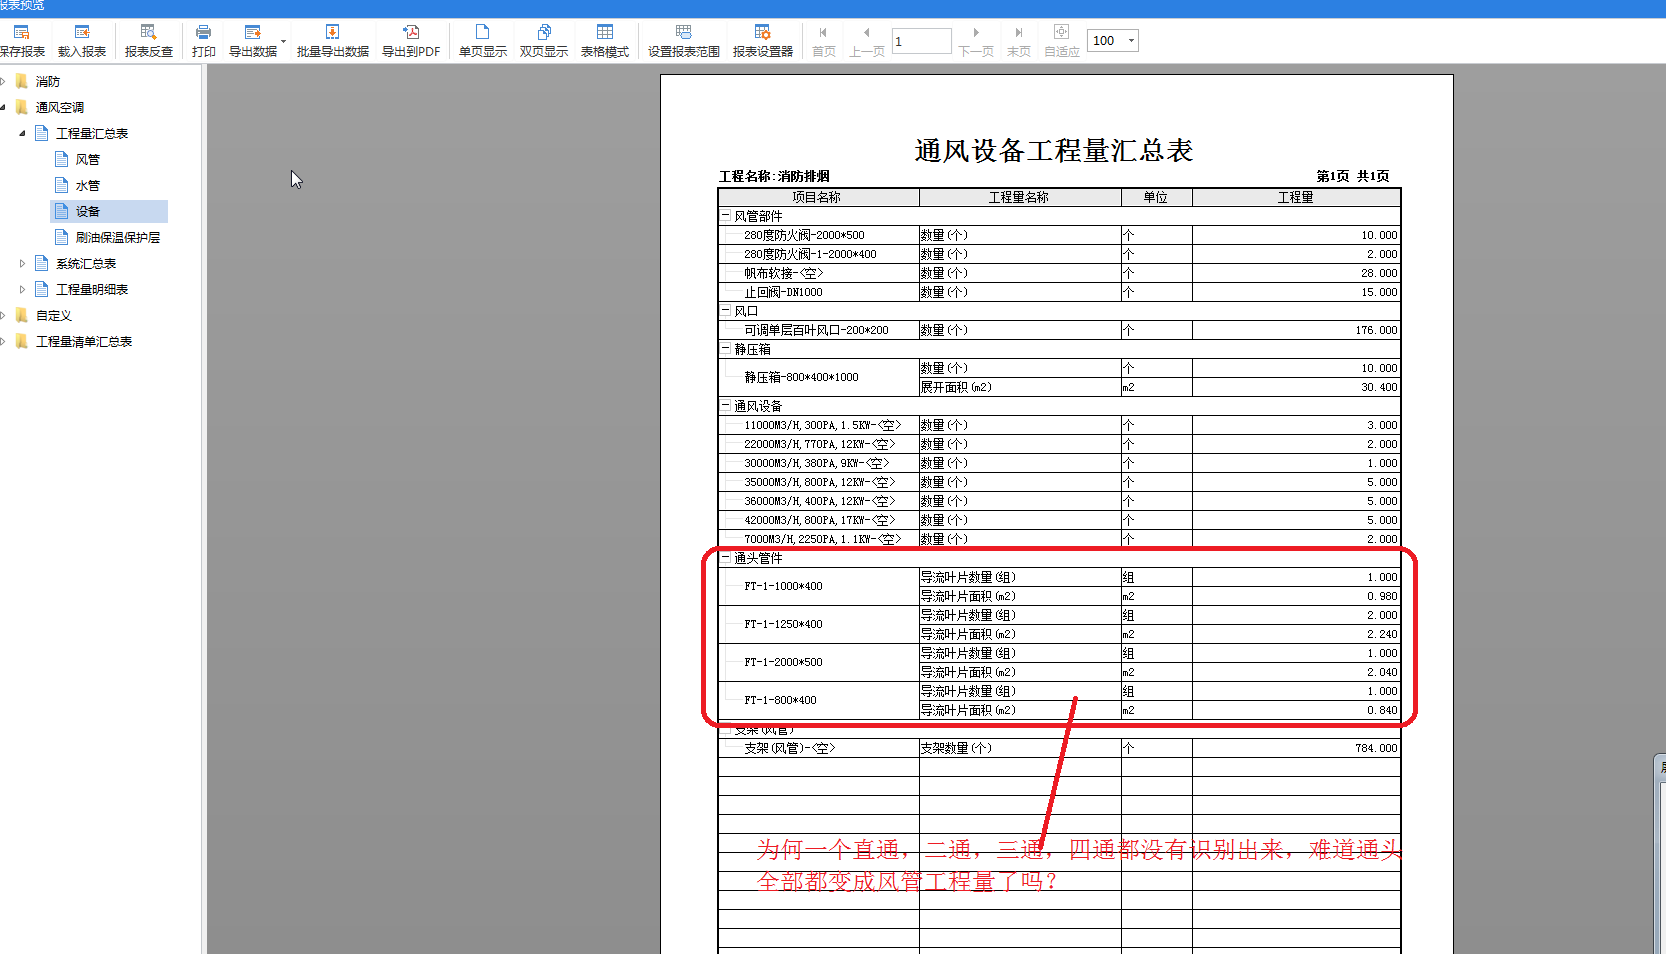1666x954 pixels.
Task: Collapse the 风口 group in report
Action: pos(726,310)
